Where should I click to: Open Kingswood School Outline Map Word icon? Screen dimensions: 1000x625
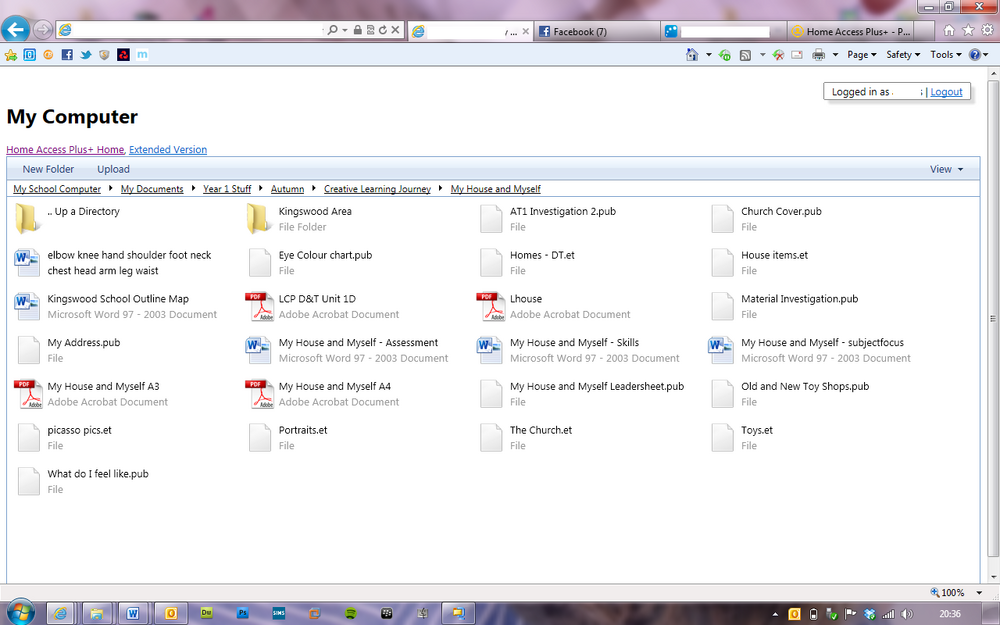(x=27, y=307)
